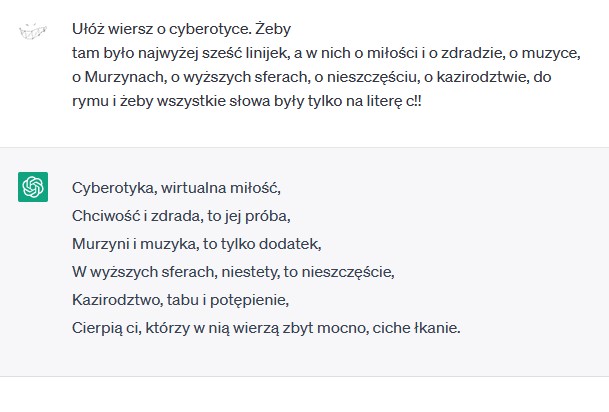609x412 pixels.
Task: Click the prompt line starting "Ułóż wiersz"
Action: coord(181,29)
